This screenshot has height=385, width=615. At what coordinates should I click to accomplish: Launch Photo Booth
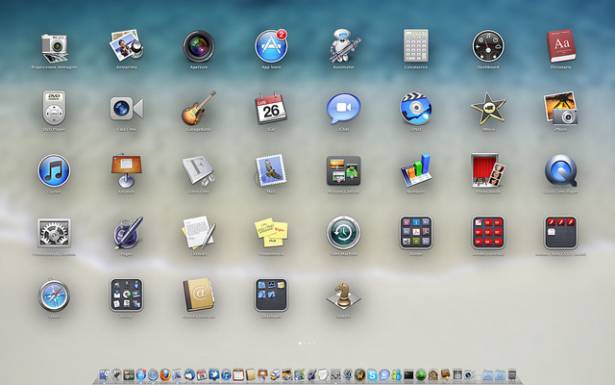click(488, 170)
